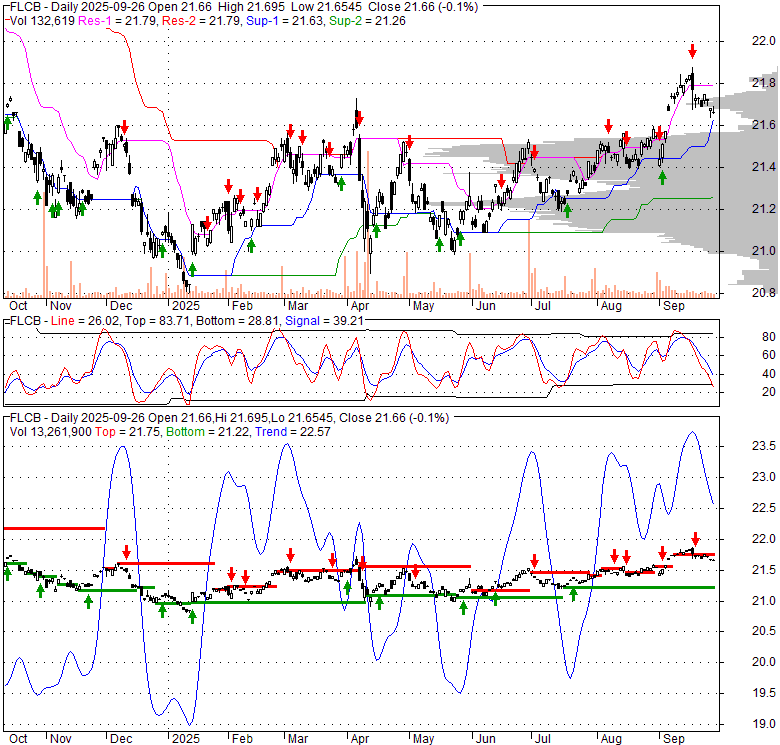Click the Top = 83.71 oscillator label
The width and height of the screenshot is (780, 745).
tap(158, 321)
